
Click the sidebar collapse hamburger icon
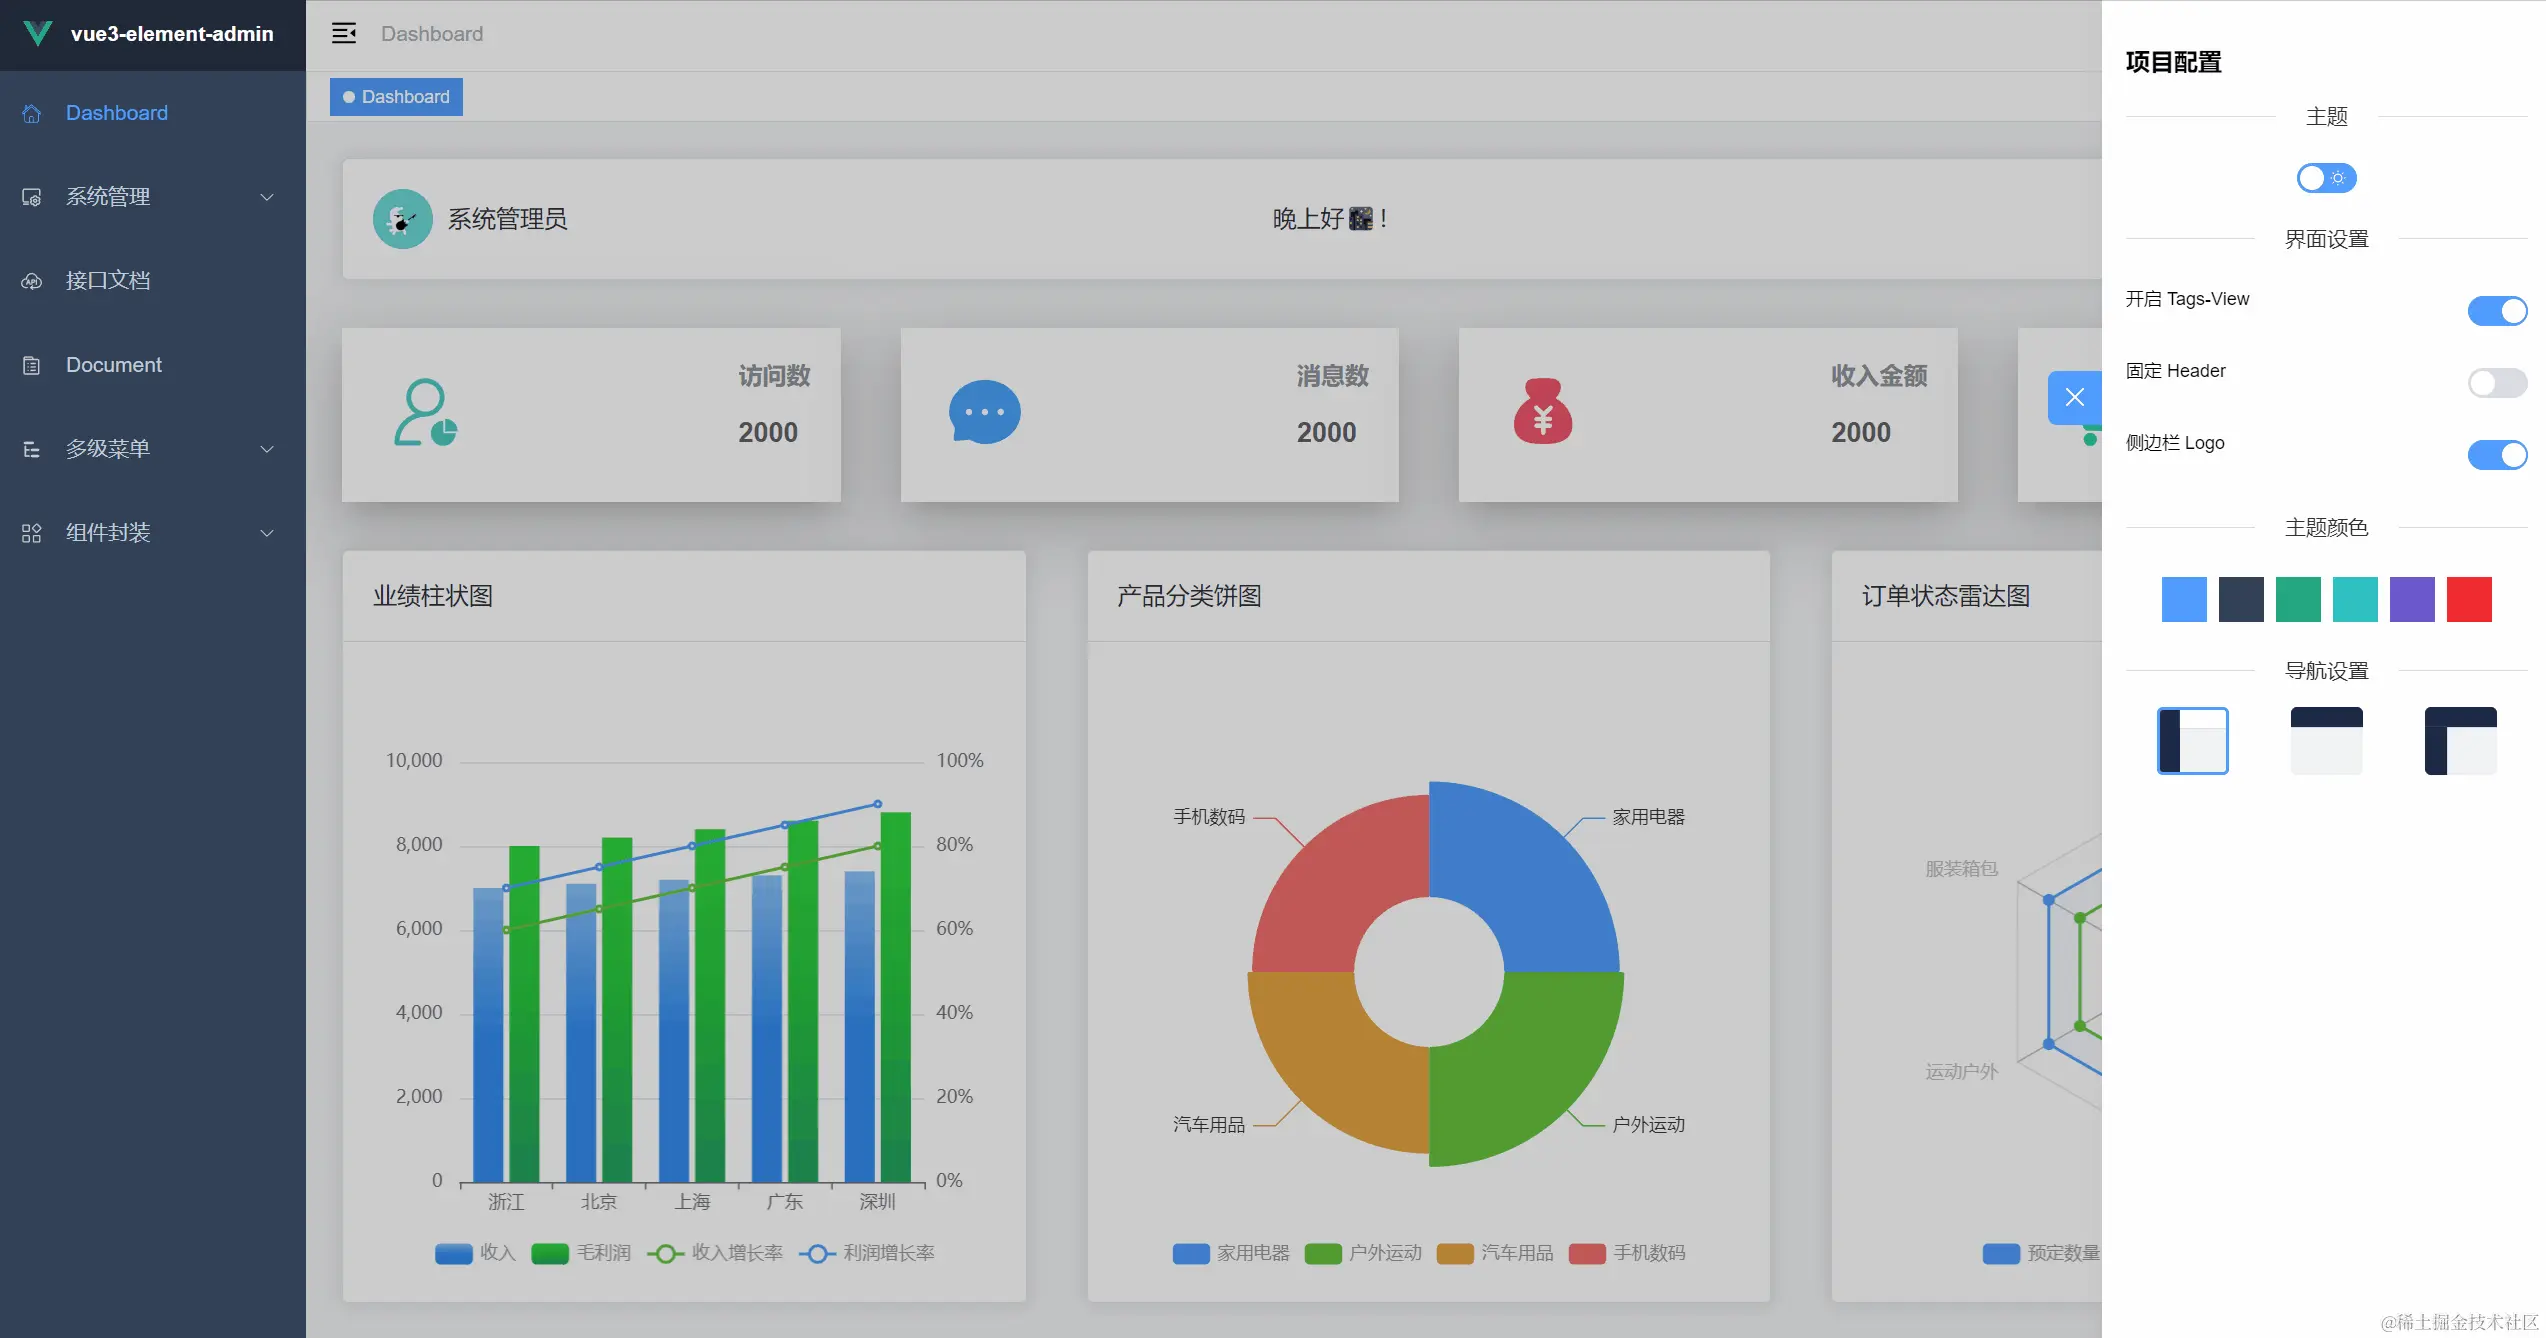pos(344,34)
